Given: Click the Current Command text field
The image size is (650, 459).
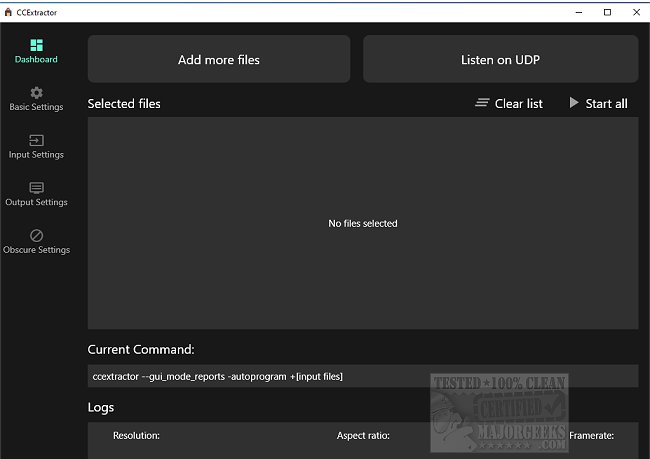Looking at the screenshot, I should pyautogui.click(x=363, y=376).
